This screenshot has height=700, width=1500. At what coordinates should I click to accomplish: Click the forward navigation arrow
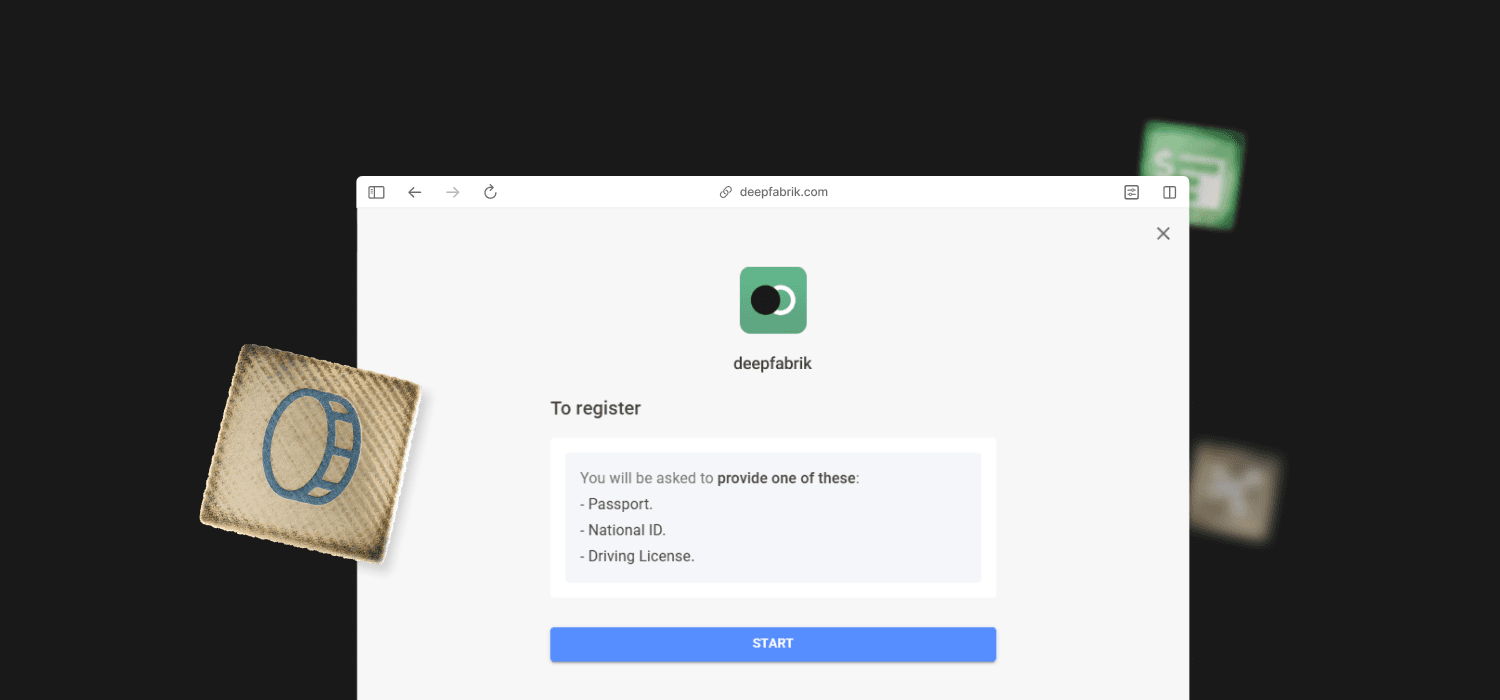pos(452,192)
